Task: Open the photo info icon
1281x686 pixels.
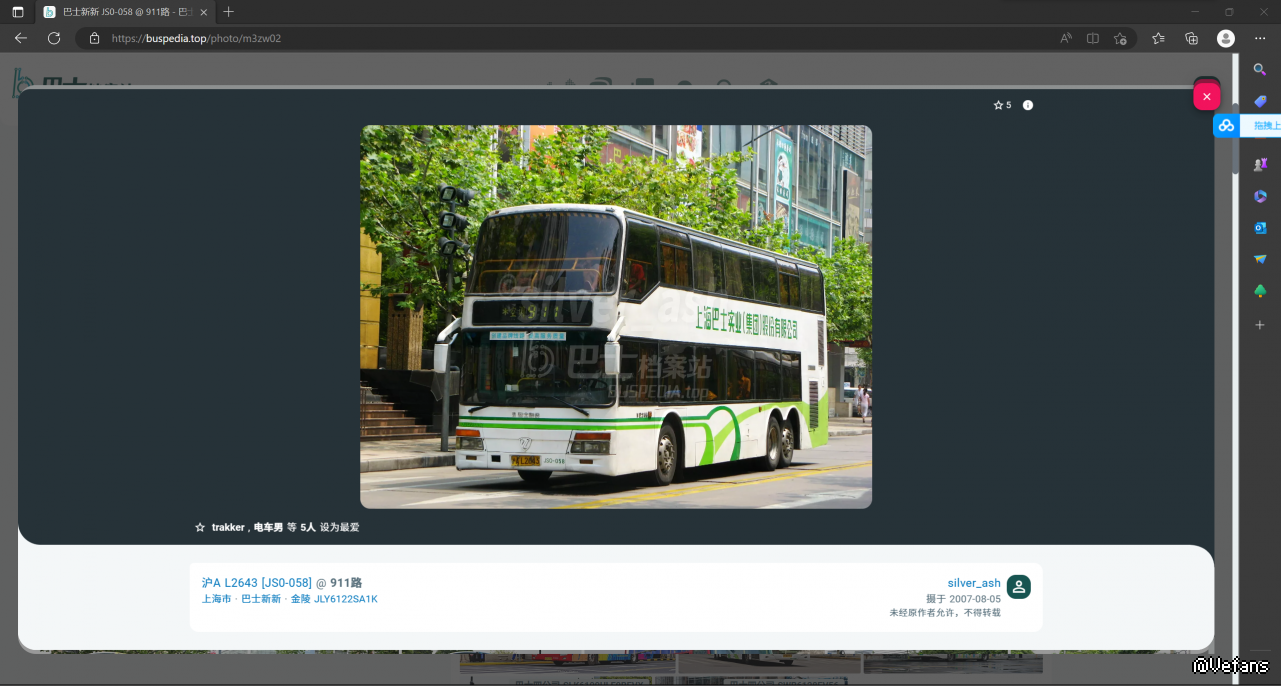Action: [1028, 105]
